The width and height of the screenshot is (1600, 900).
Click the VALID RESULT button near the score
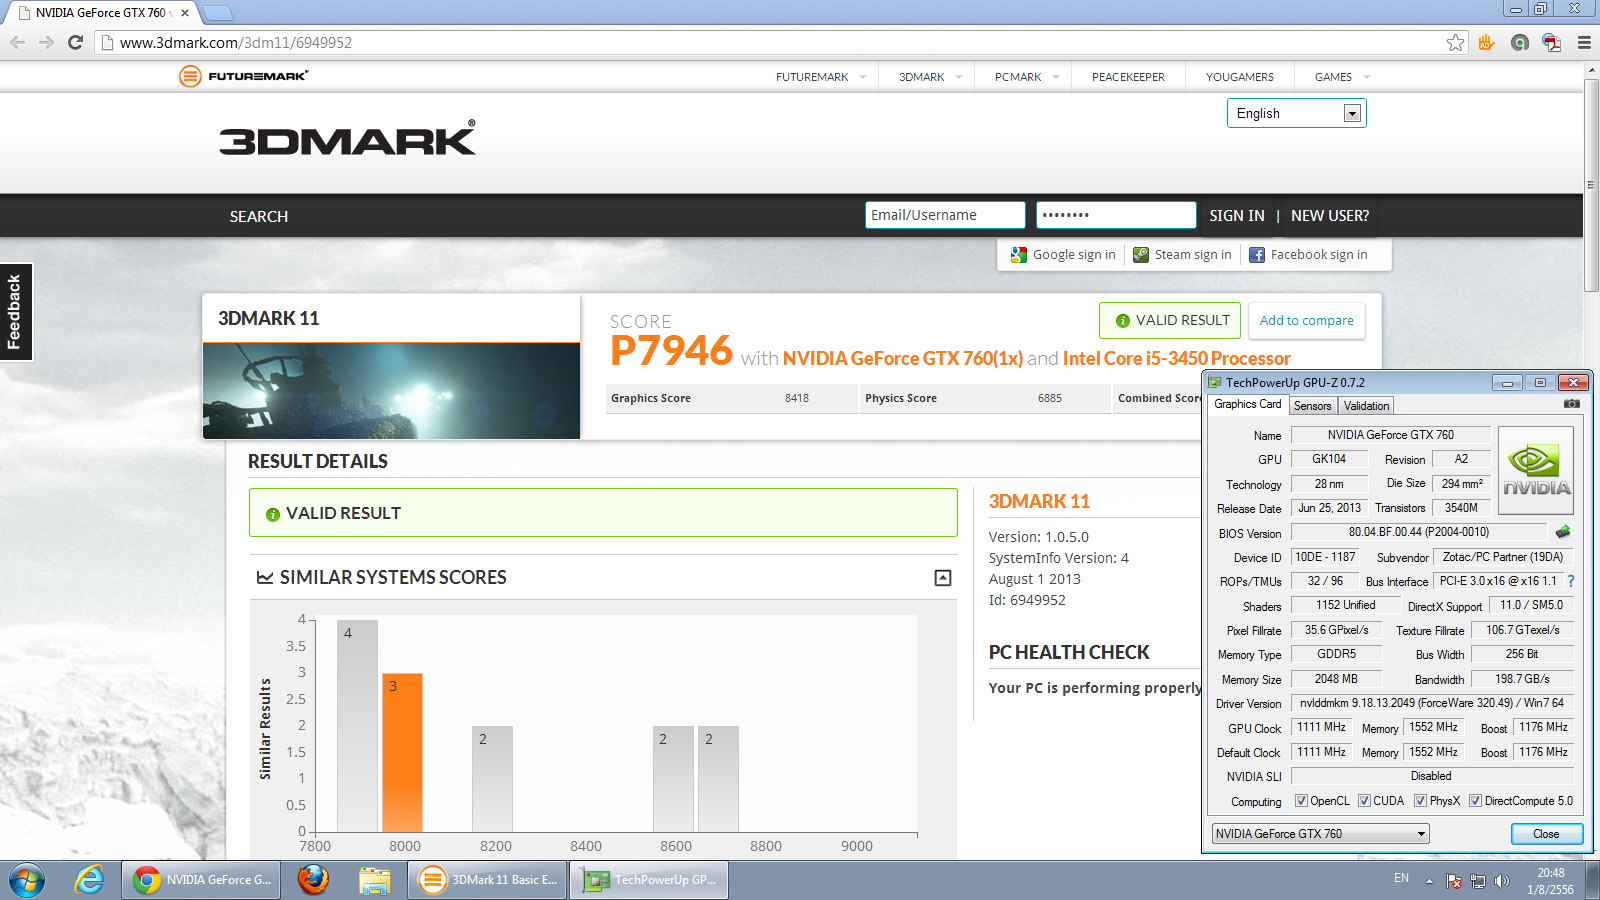click(1170, 321)
